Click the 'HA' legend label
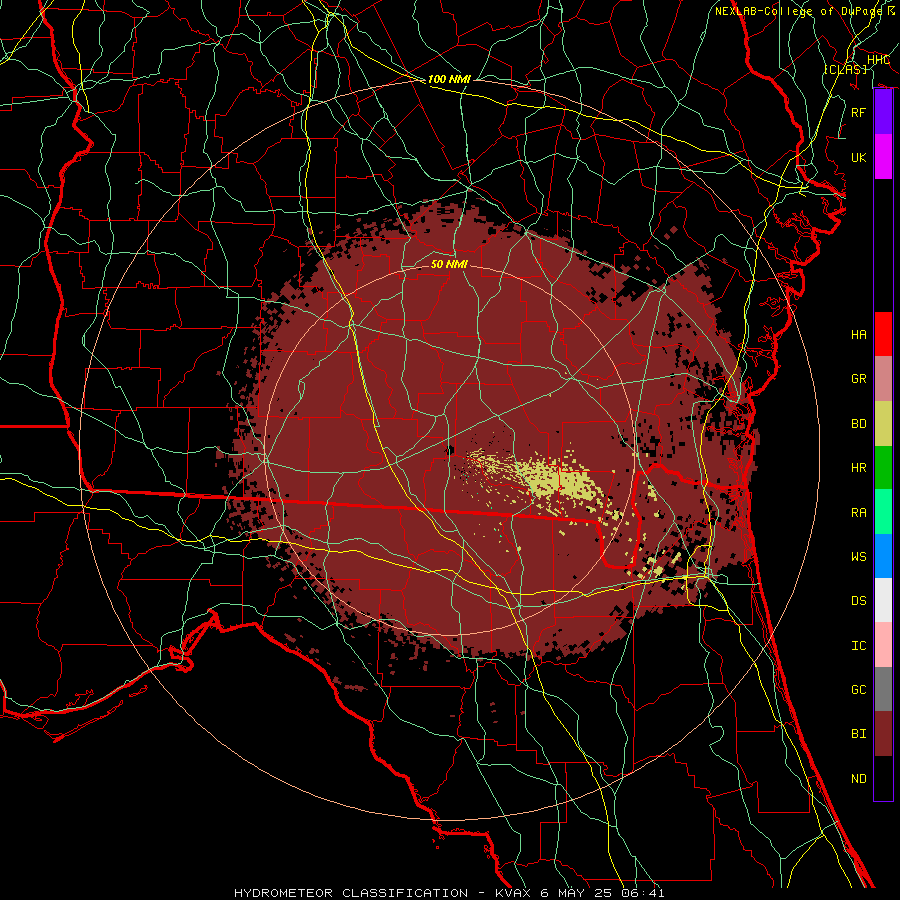The image size is (900, 900). 858,334
